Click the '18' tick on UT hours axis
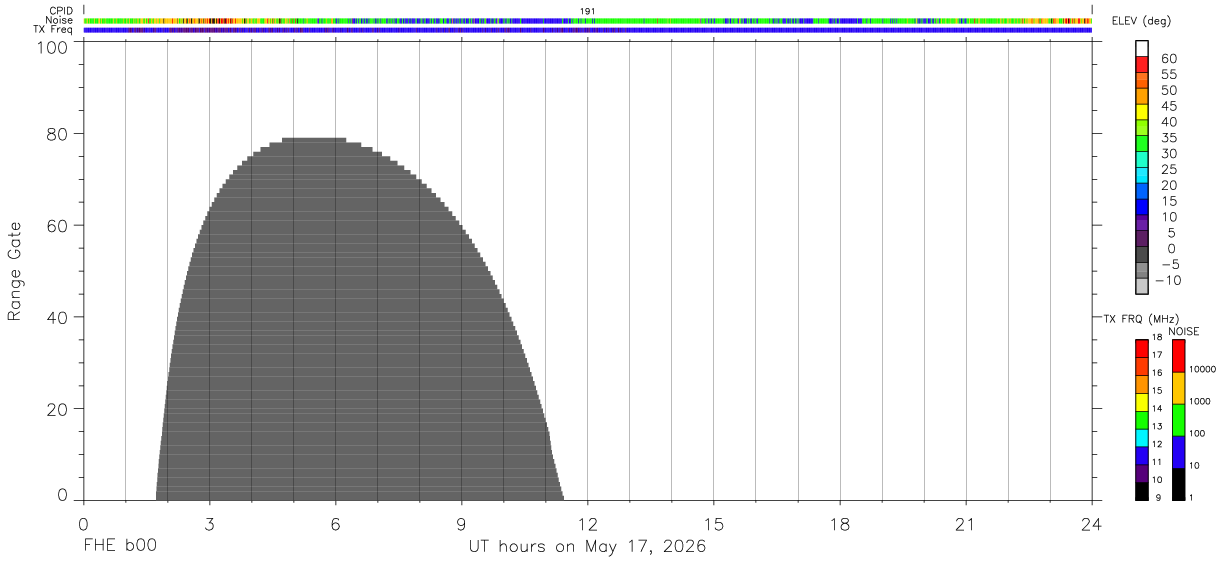 tap(839, 524)
